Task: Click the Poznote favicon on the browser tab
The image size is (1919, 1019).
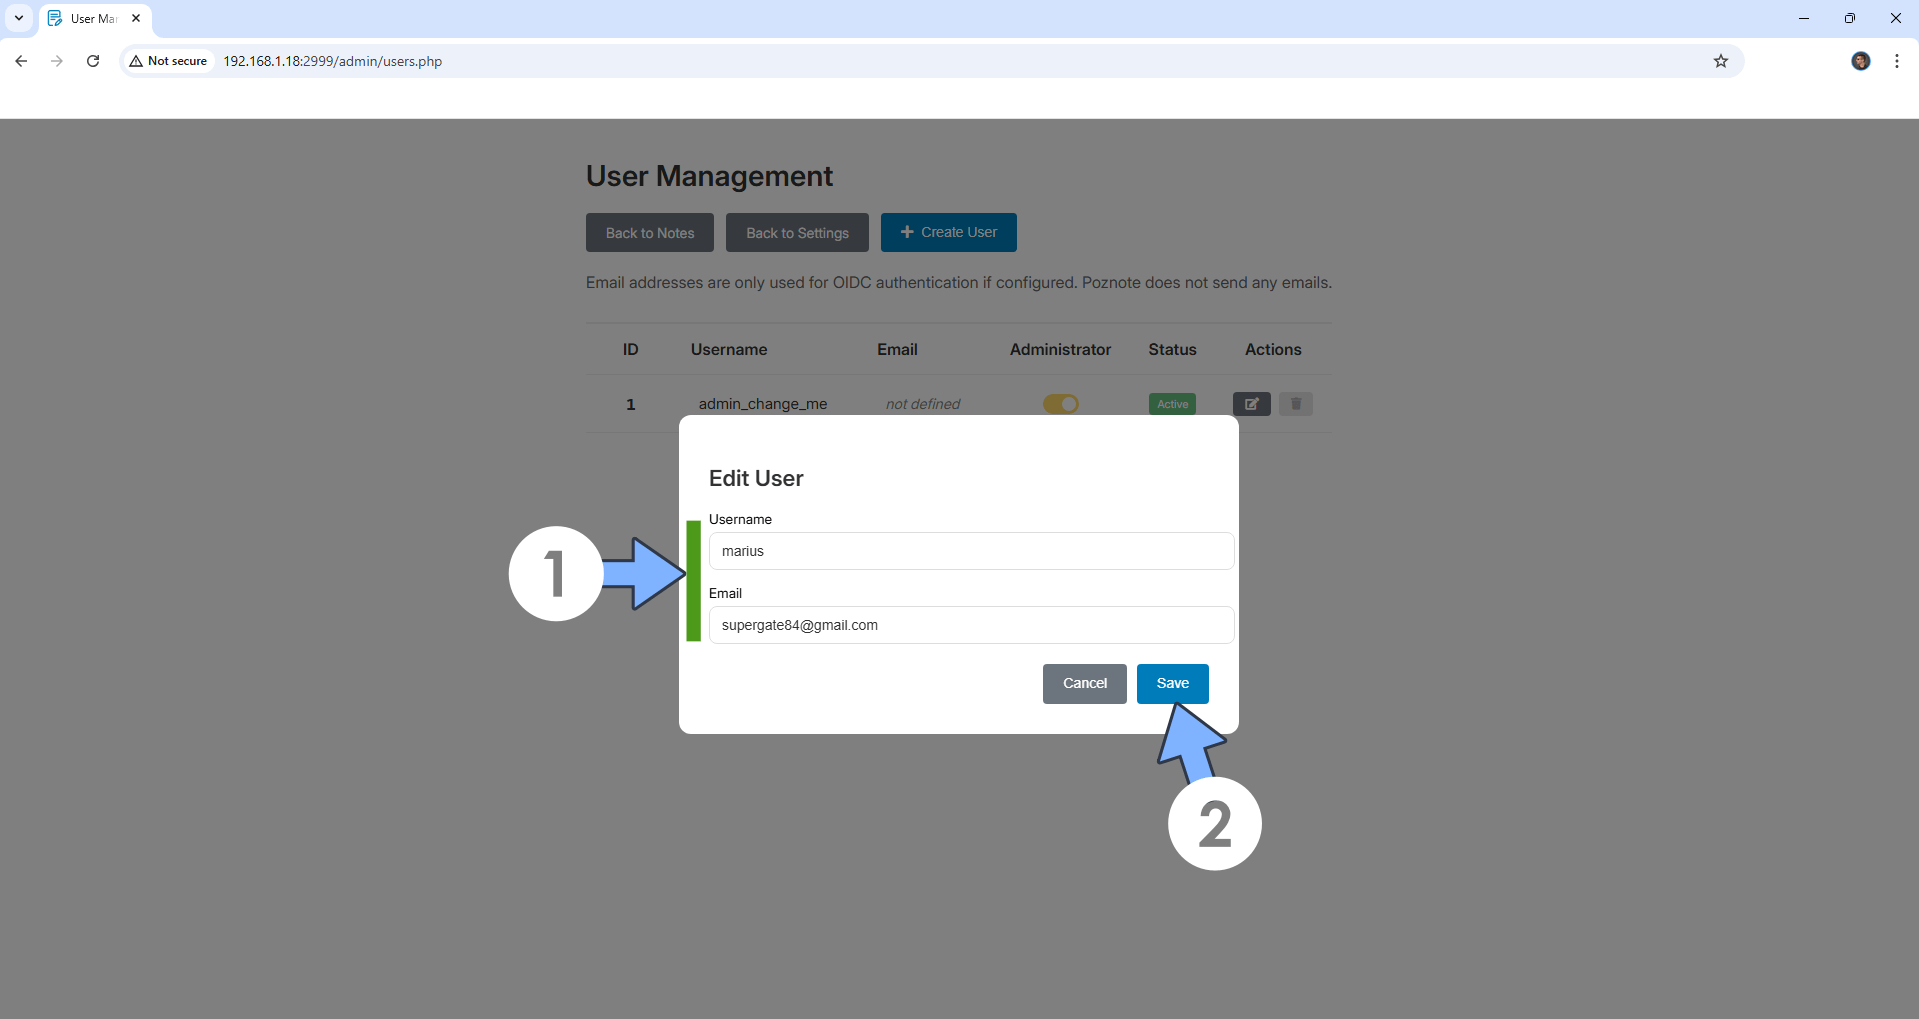Action: pos(56,18)
